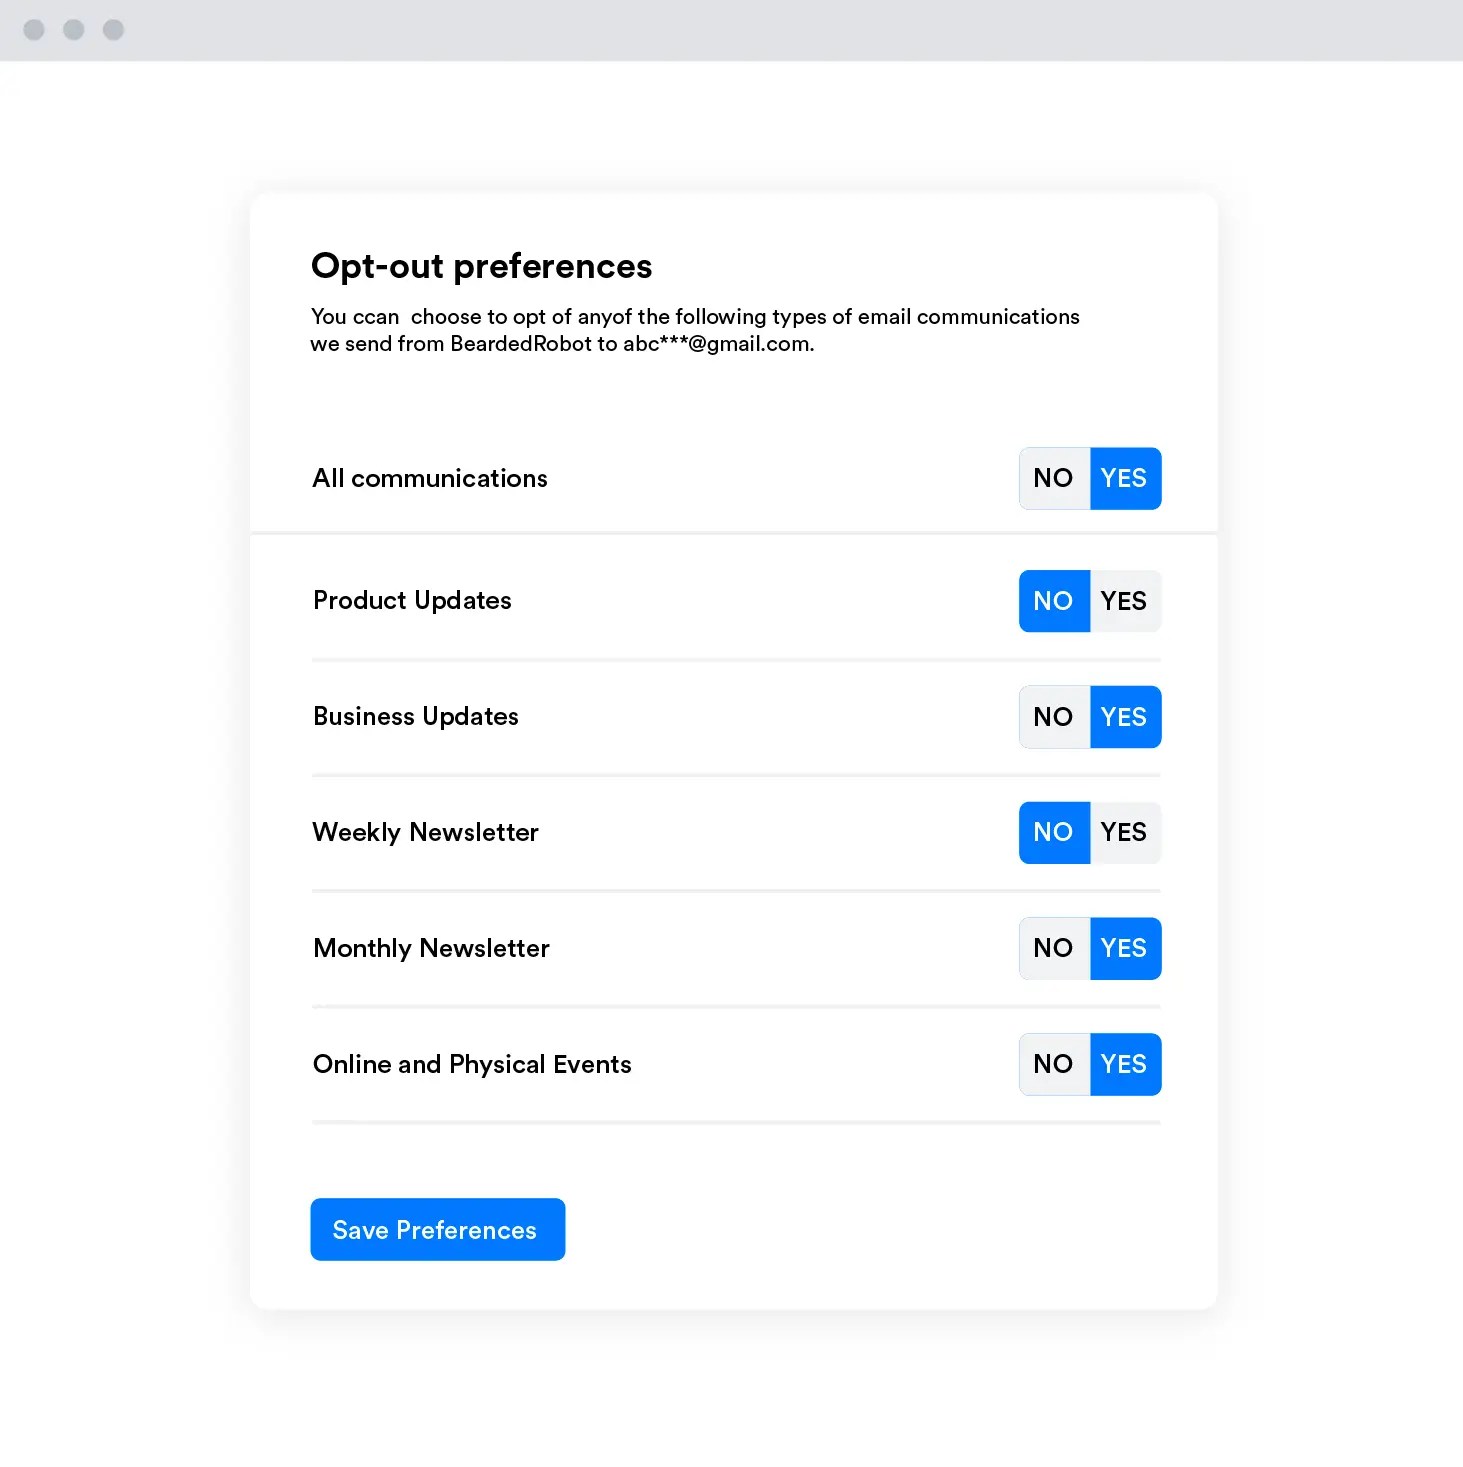Click the masked gmail address text
1463x1467 pixels.
click(x=717, y=344)
